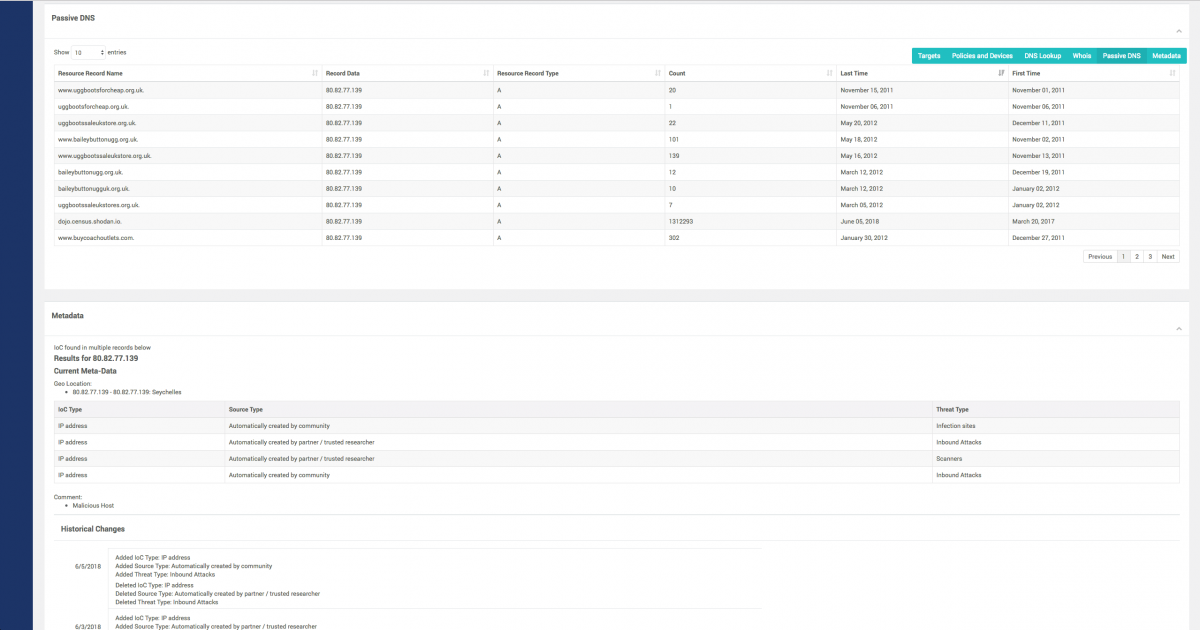Go to the Whois tab
Screen dimensions: 1200x630
coord(1082,56)
